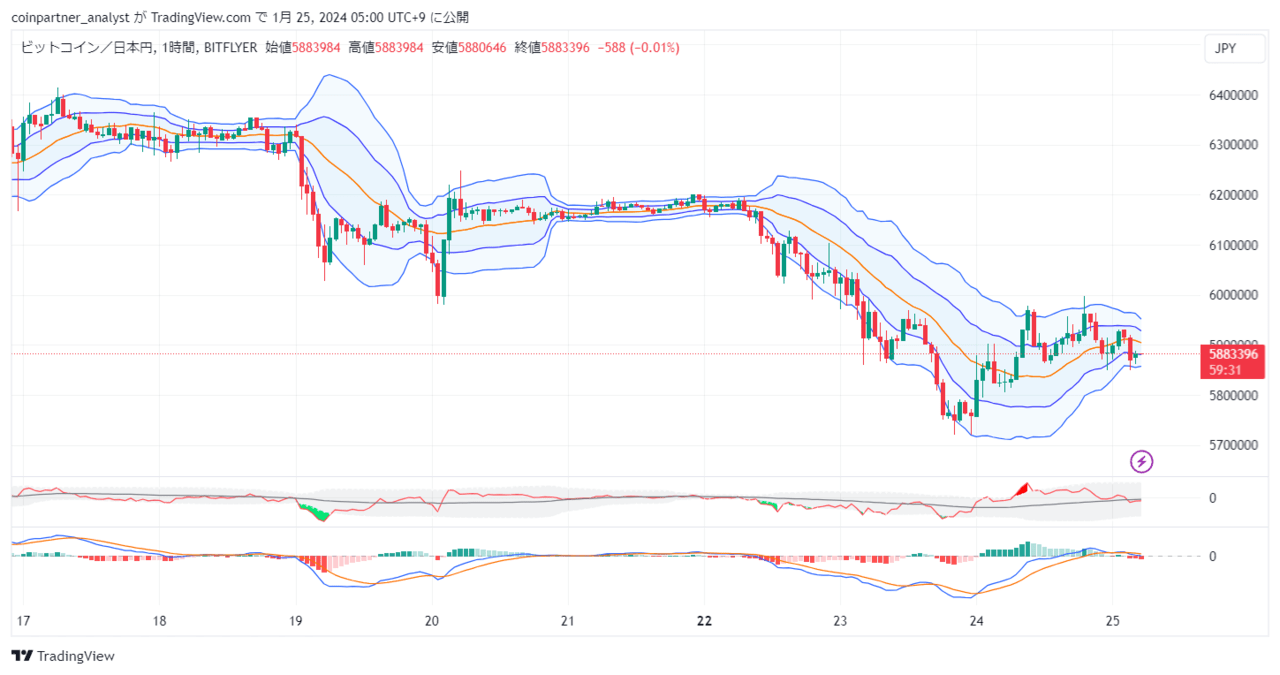Click the oscillator pane zero level label
The image size is (1280, 675).
(x=1212, y=498)
